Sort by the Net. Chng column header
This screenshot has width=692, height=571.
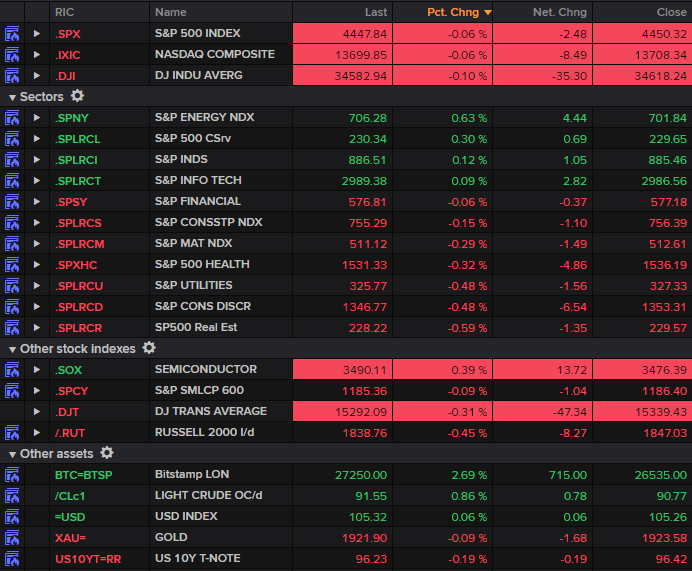pos(543,12)
